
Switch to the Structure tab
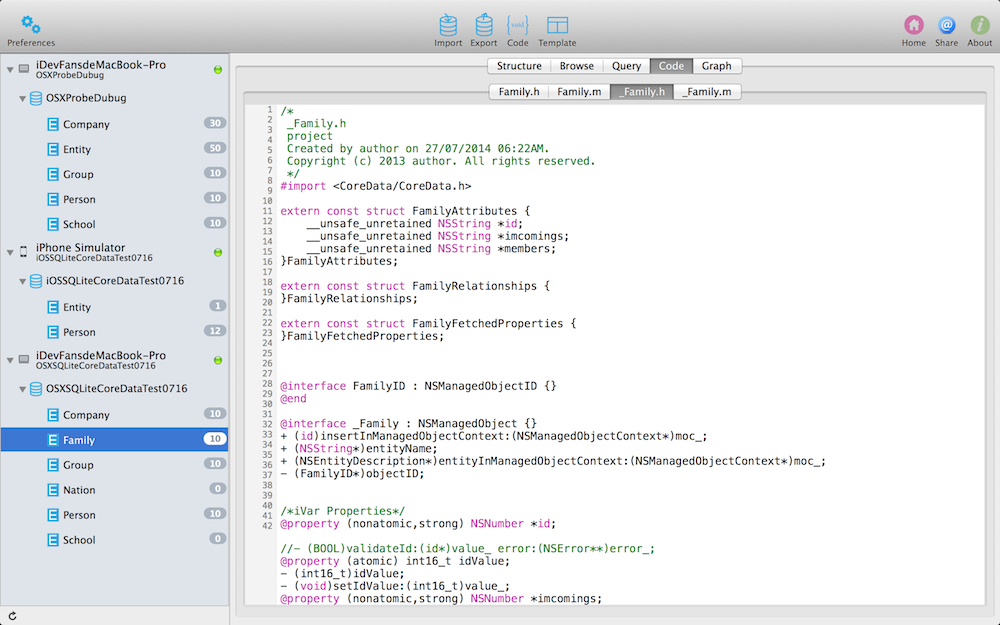pyautogui.click(x=518, y=66)
